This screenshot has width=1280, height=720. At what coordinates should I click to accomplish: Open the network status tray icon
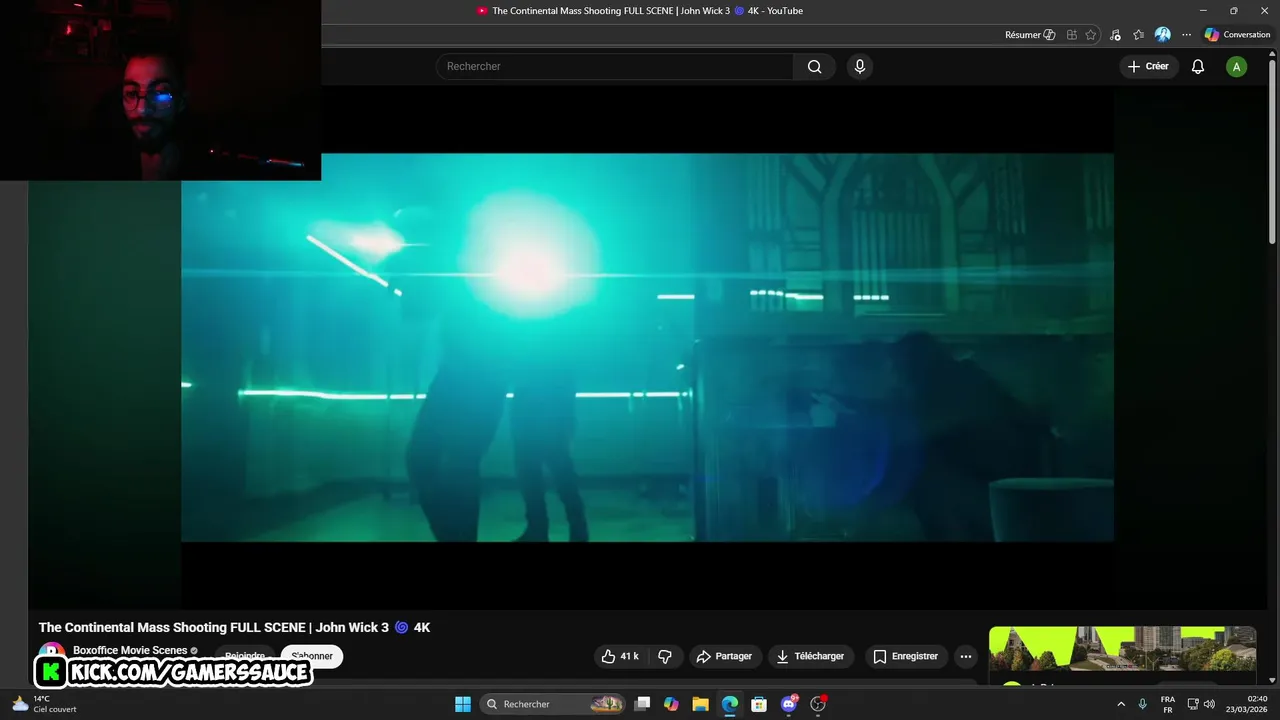pyautogui.click(x=1193, y=704)
